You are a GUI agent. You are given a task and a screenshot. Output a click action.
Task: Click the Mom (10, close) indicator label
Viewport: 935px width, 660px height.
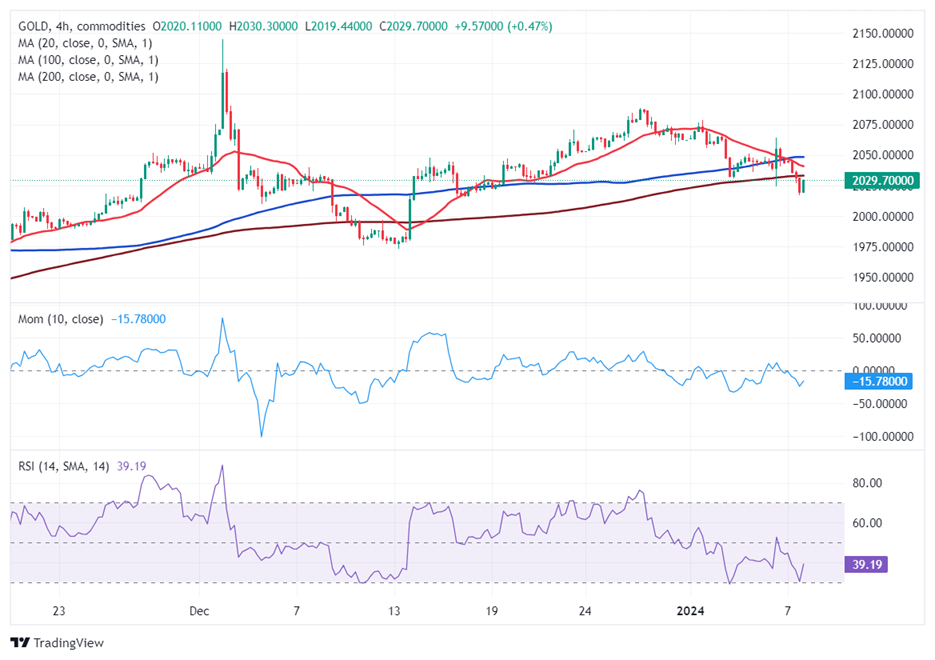60,319
